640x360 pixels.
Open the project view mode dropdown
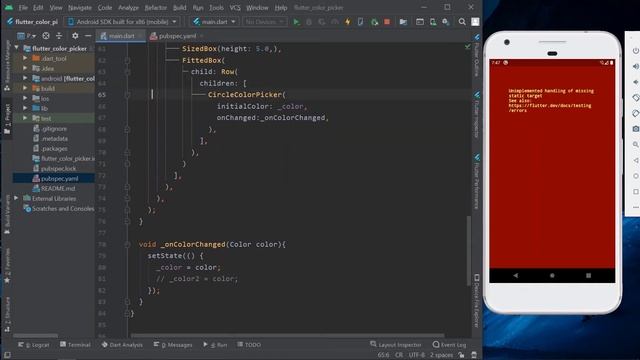click(x=27, y=36)
